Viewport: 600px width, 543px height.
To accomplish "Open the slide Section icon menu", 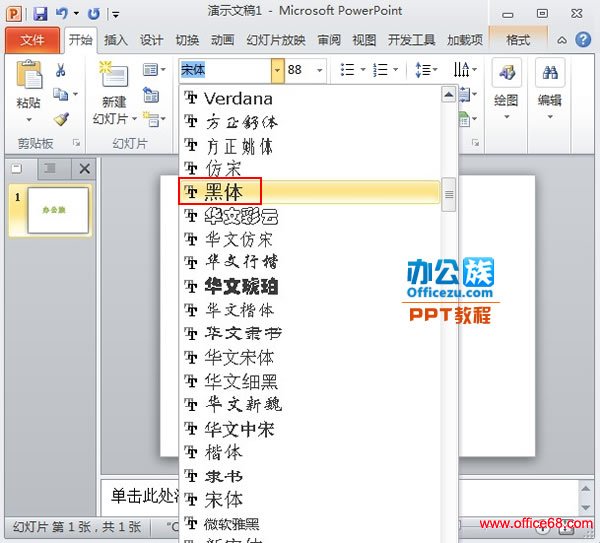I will tap(154, 119).
